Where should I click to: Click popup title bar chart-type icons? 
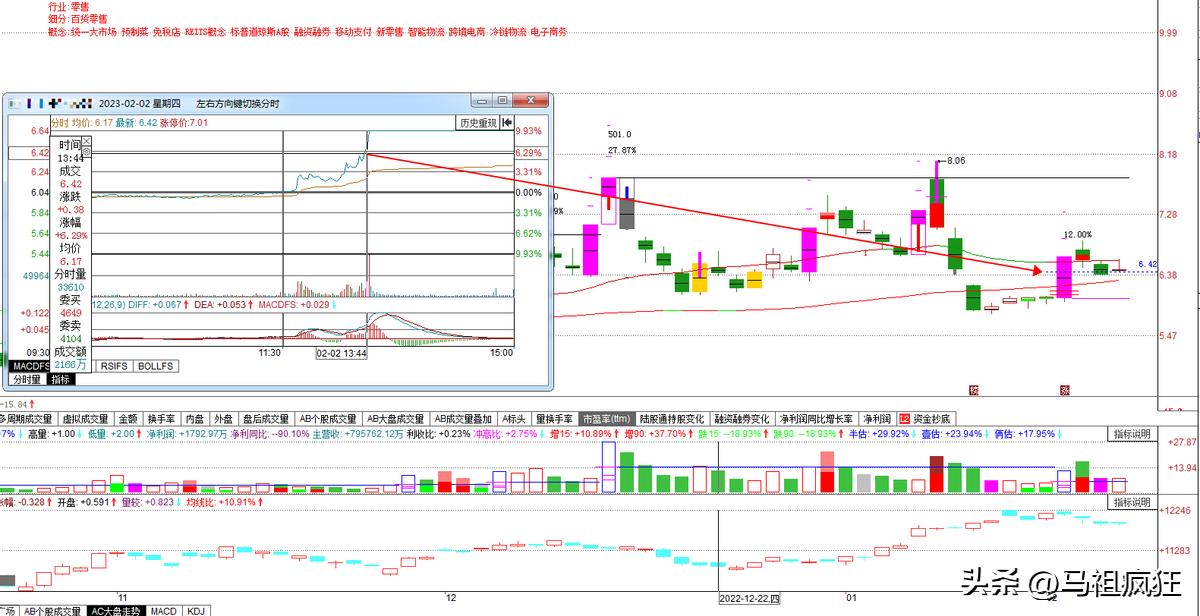point(52,102)
